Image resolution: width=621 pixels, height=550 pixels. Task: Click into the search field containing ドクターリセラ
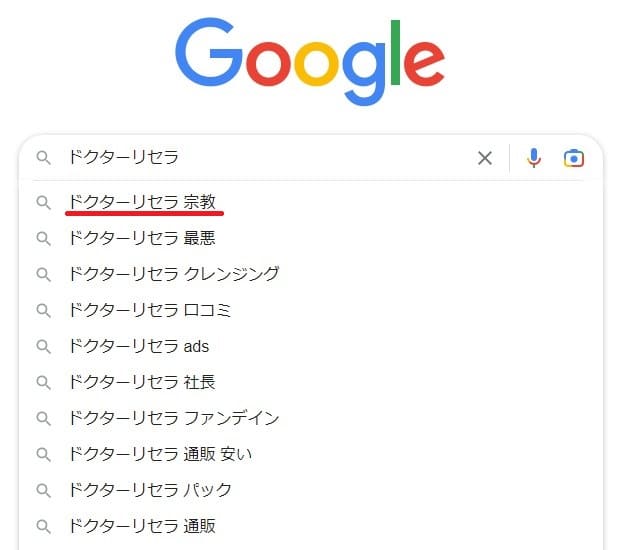tap(269, 158)
